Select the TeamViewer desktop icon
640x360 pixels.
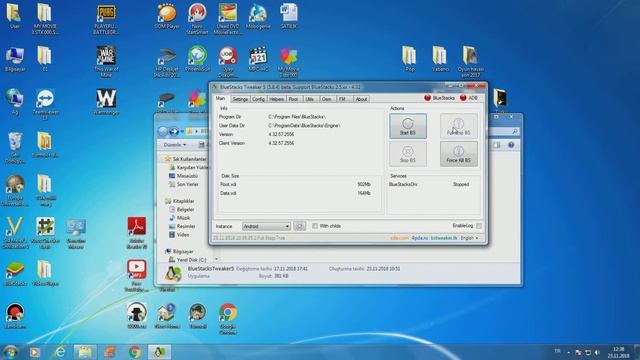coord(45,104)
